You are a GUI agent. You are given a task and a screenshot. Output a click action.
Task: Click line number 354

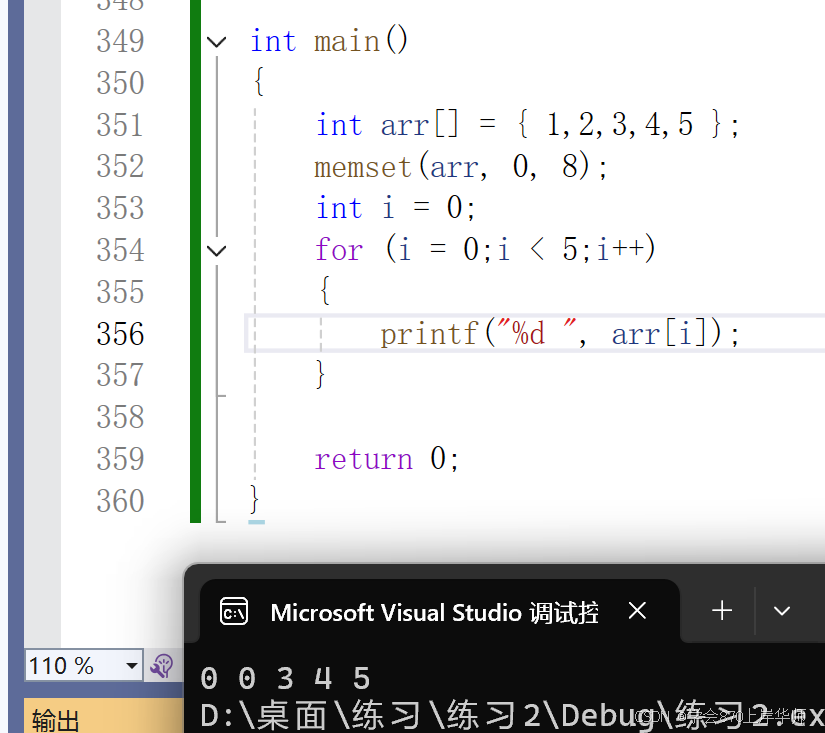(120, 250)
